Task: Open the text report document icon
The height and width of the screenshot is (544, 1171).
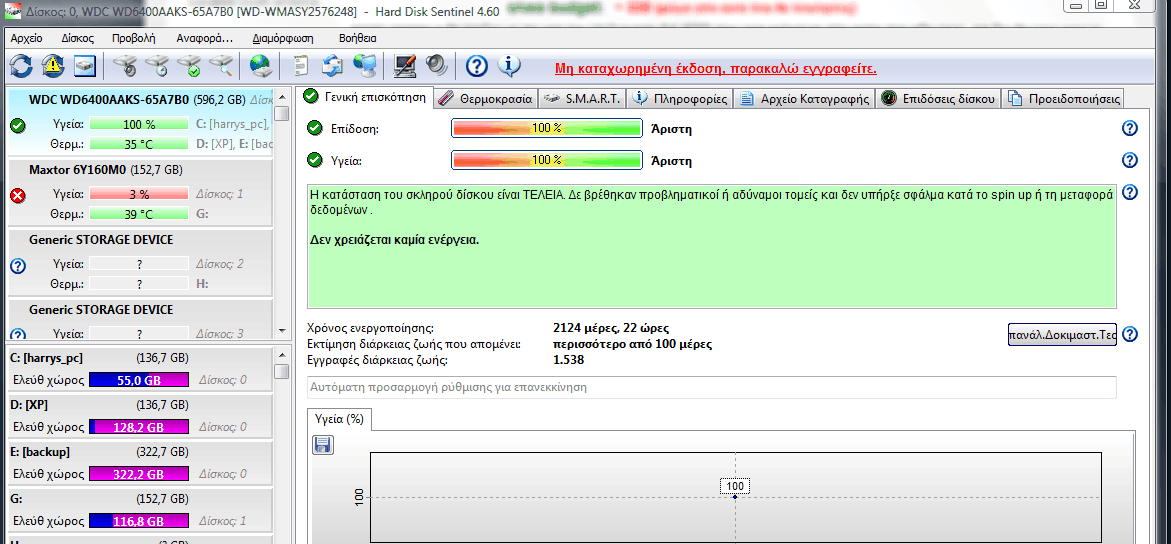Action: pyautogui.click(x=301, y=67)
